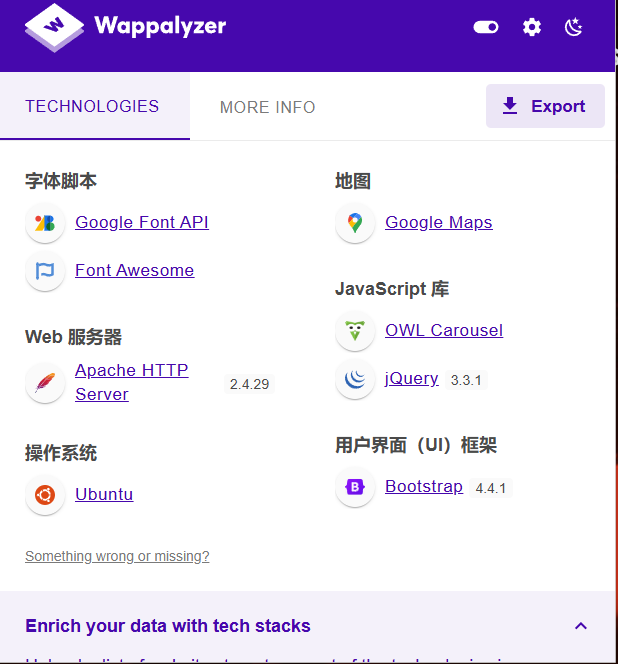This screenshot has height=664, width=618.
Task: Open settings via the gear icon
Action: point(532,28)
